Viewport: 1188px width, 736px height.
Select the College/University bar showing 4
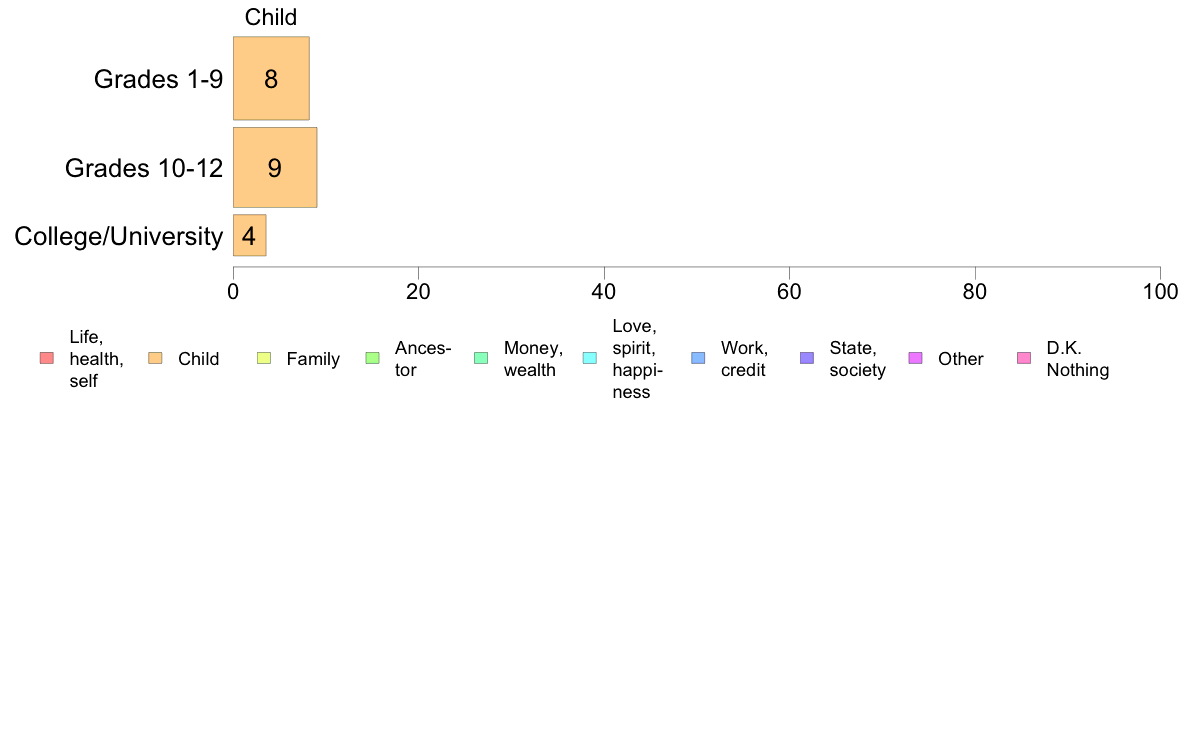249,236
